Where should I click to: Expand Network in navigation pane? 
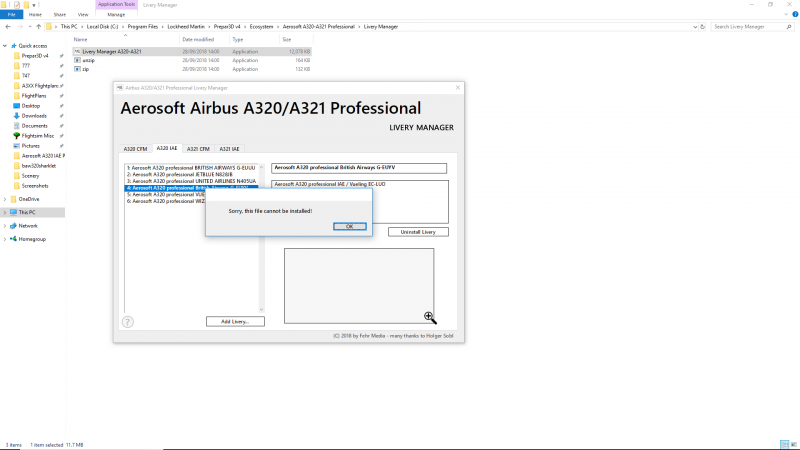[x=5, y=226]
